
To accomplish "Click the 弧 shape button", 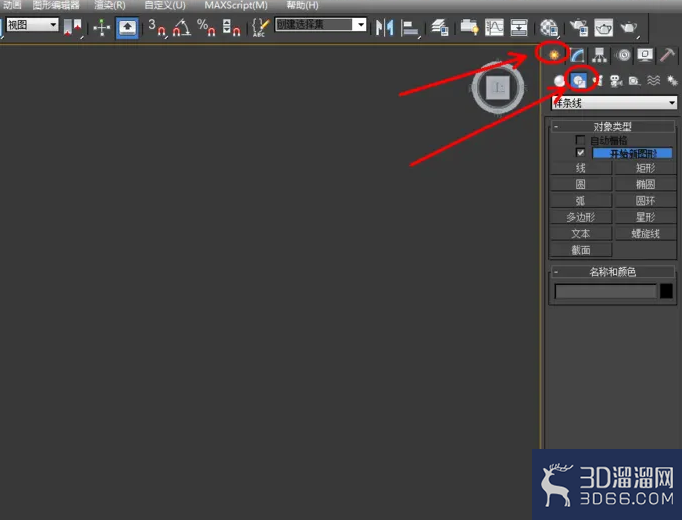I will click(x=581, y=201).
